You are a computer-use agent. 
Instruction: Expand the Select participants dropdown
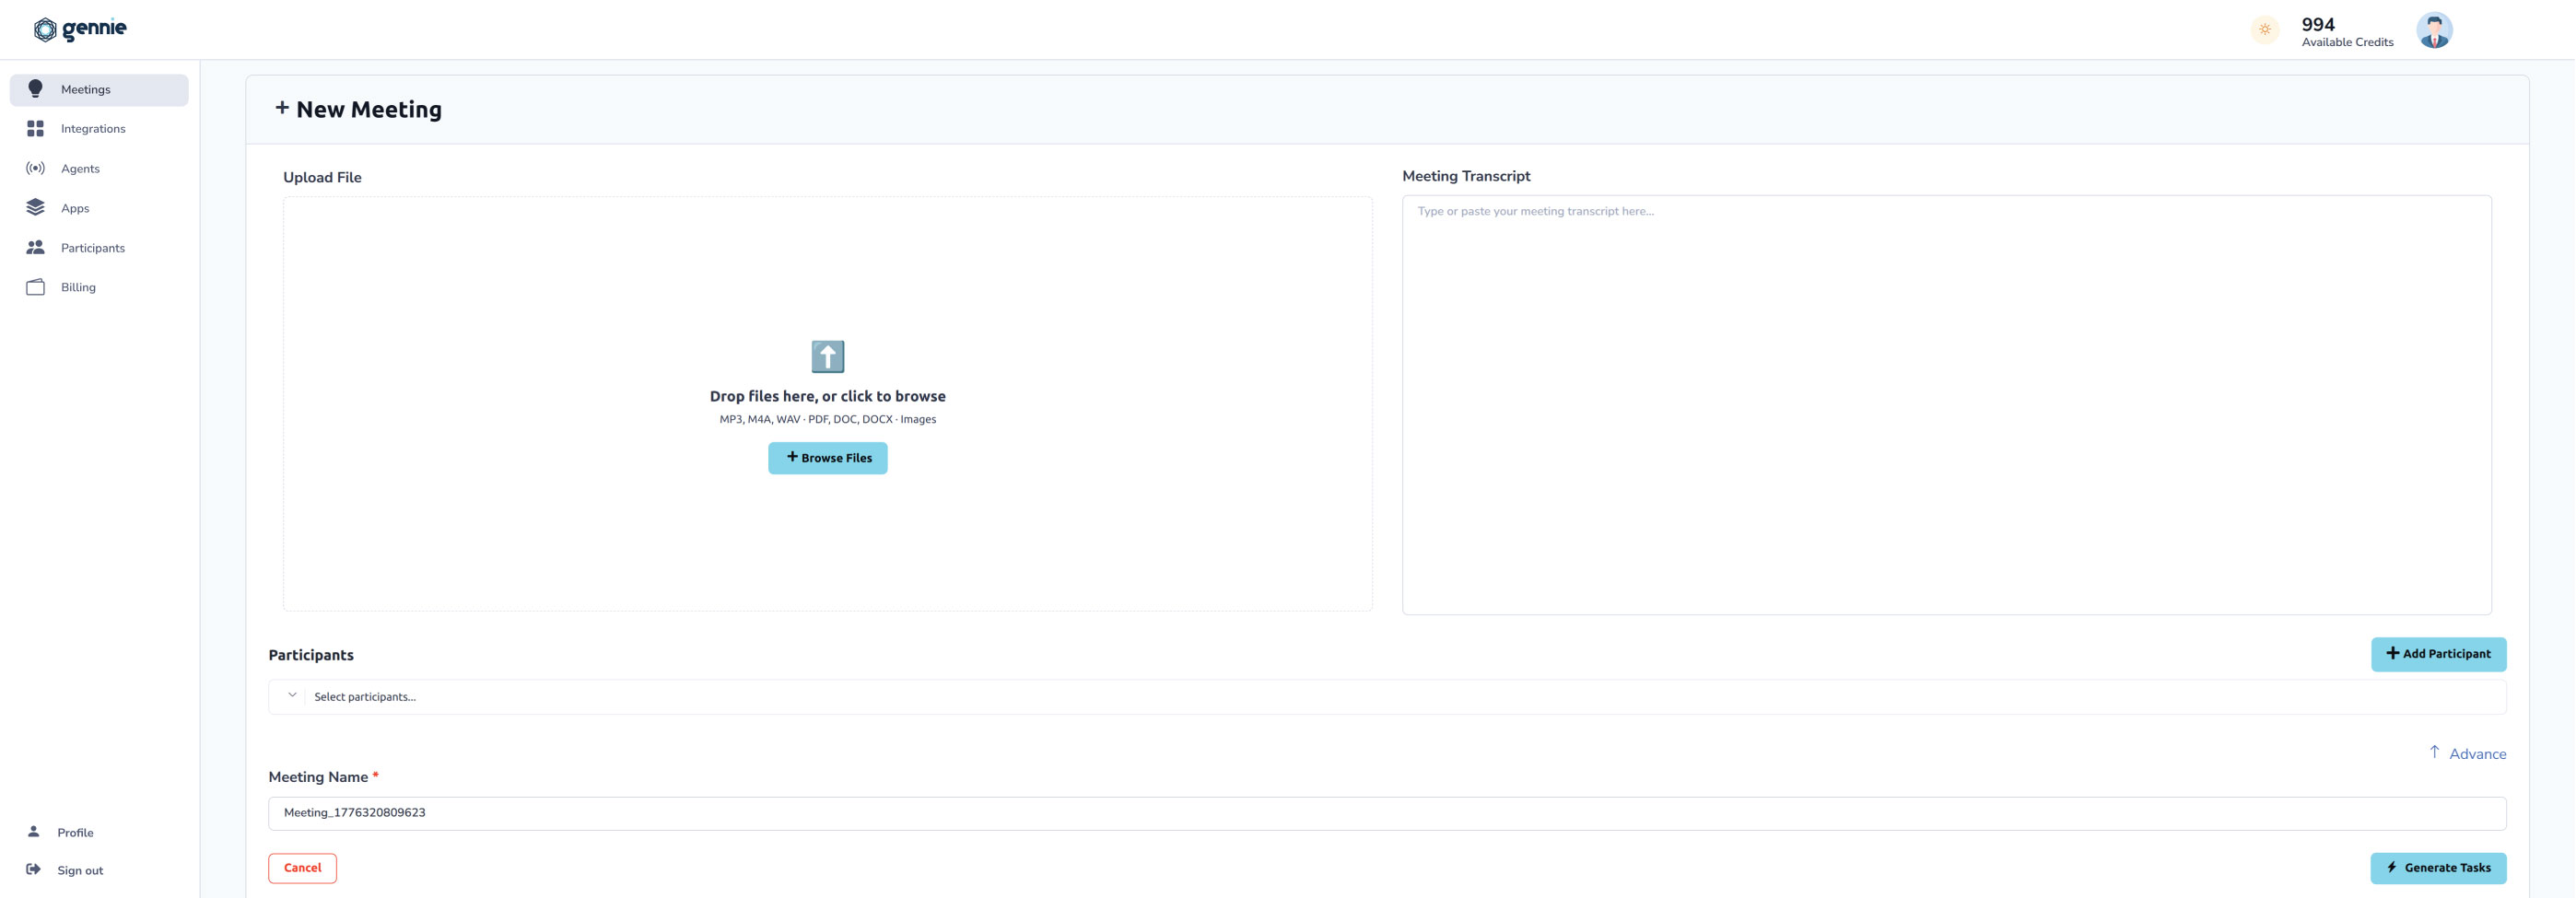(1387, 697)
